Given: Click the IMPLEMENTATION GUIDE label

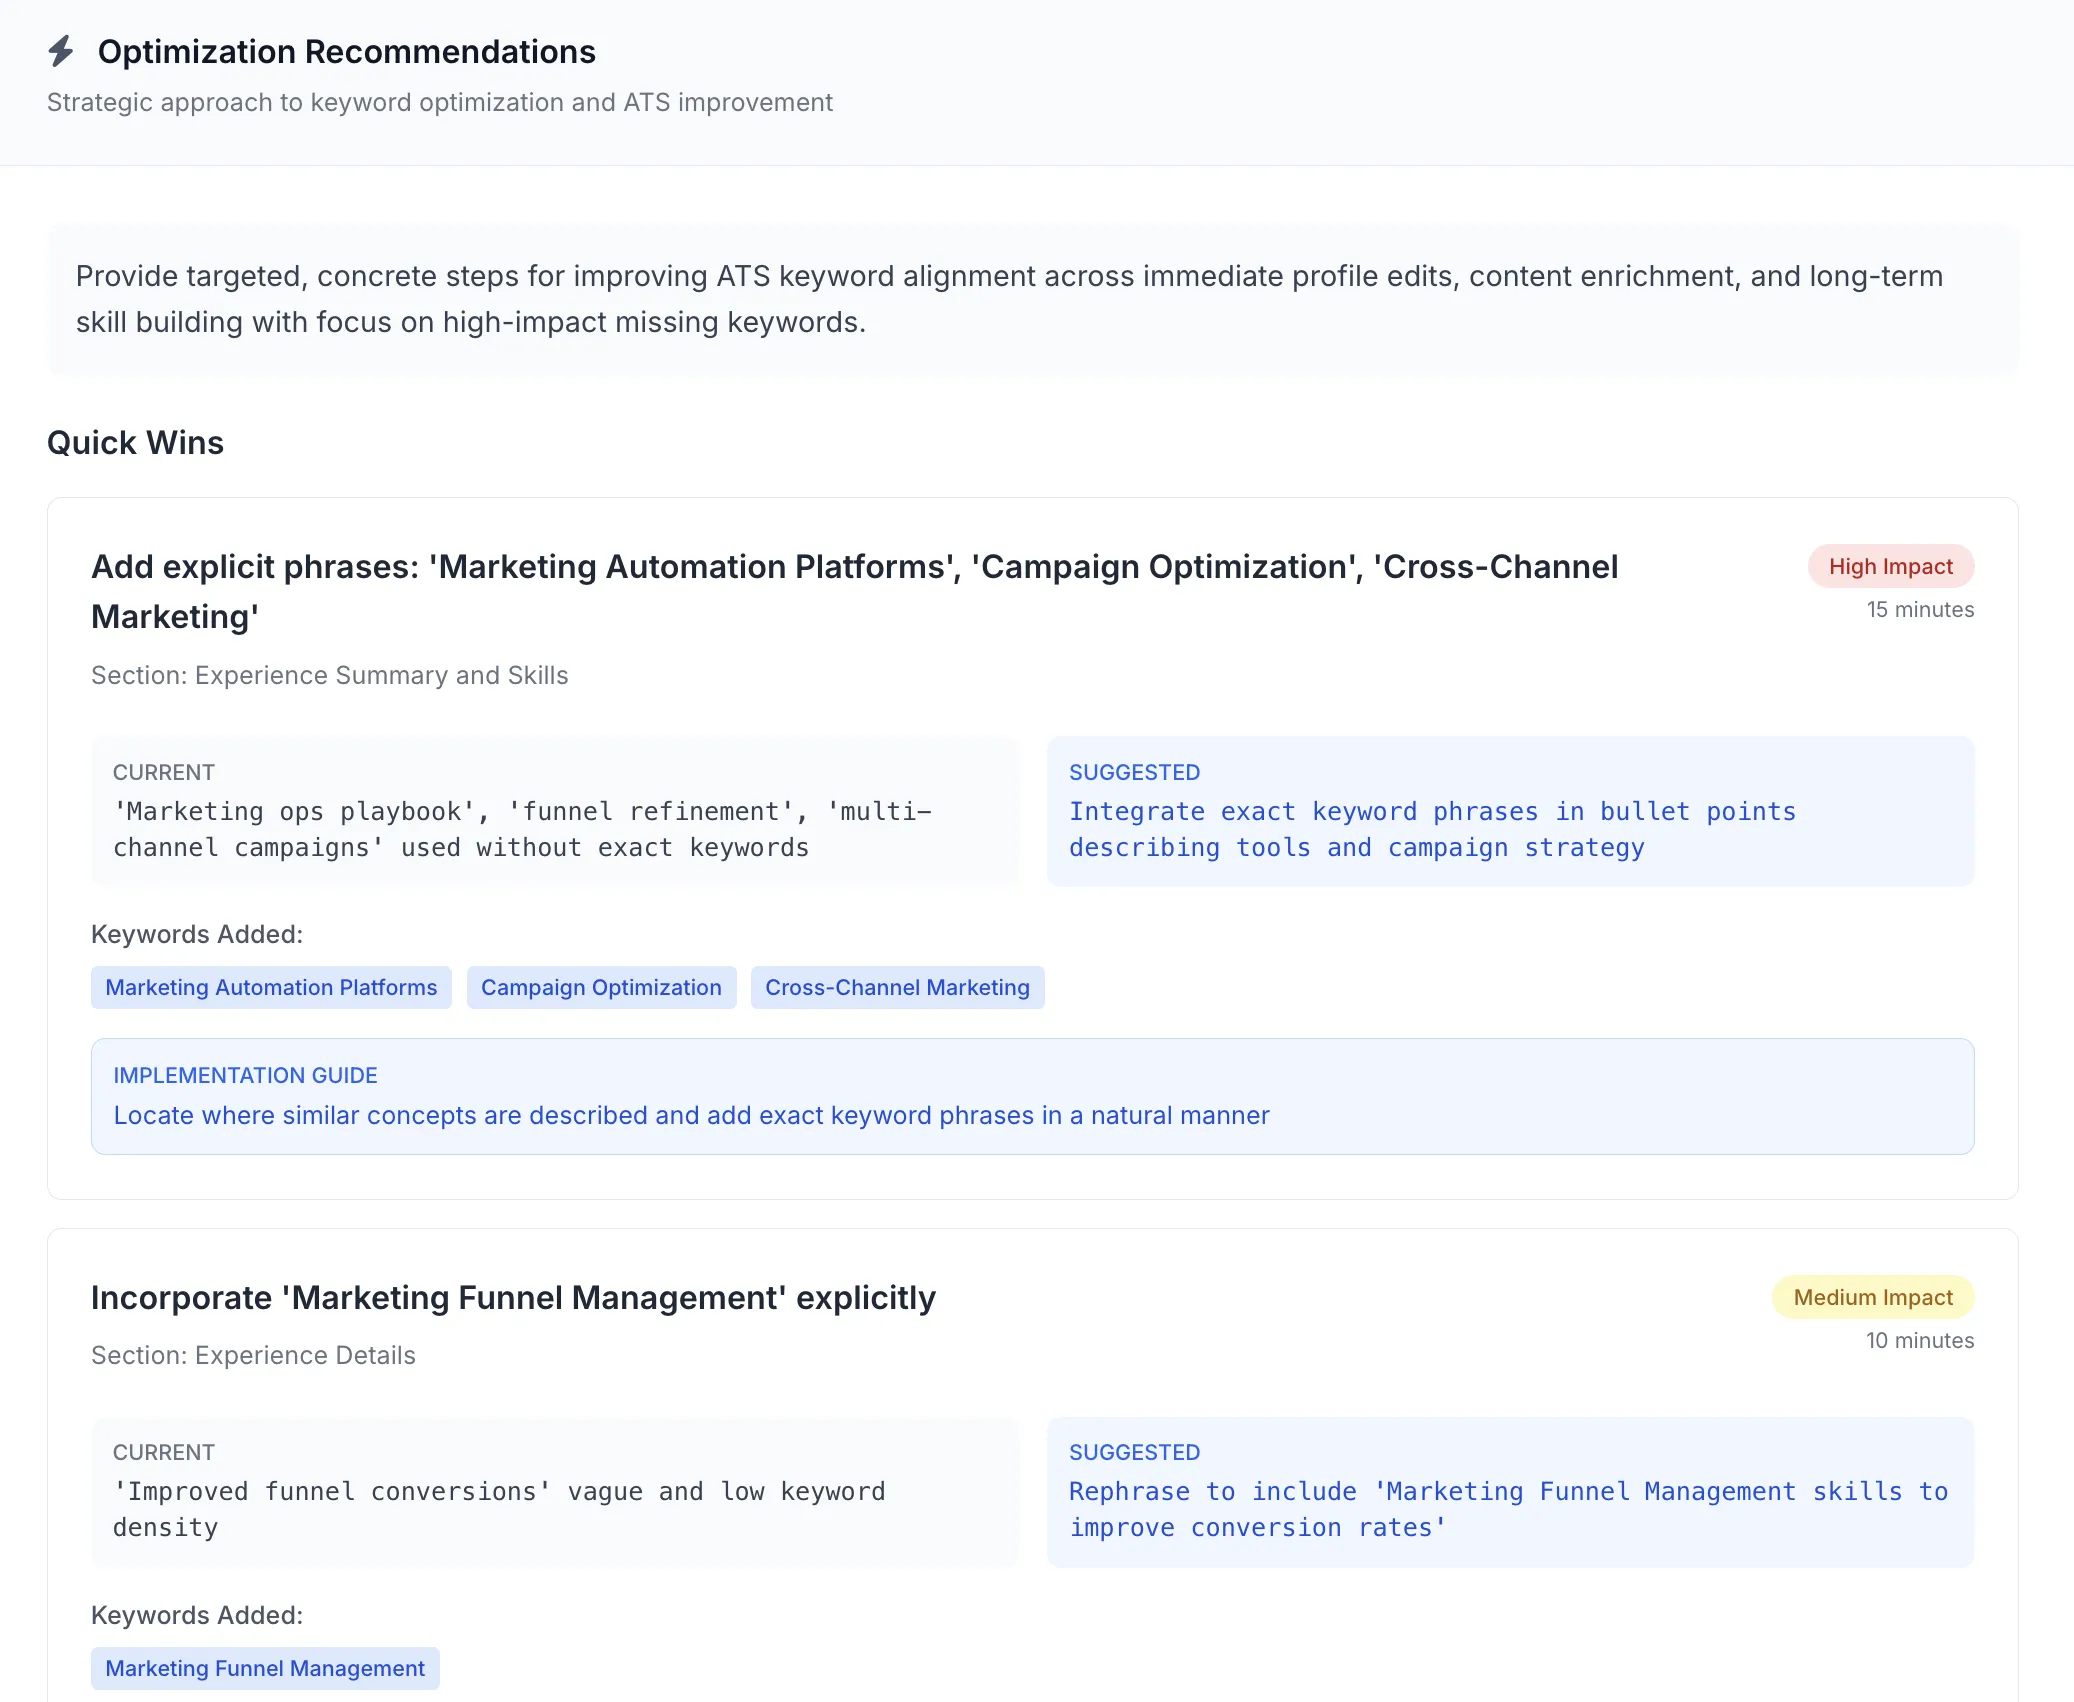Looking at the screenshot, I should (x=245, y=1075).
